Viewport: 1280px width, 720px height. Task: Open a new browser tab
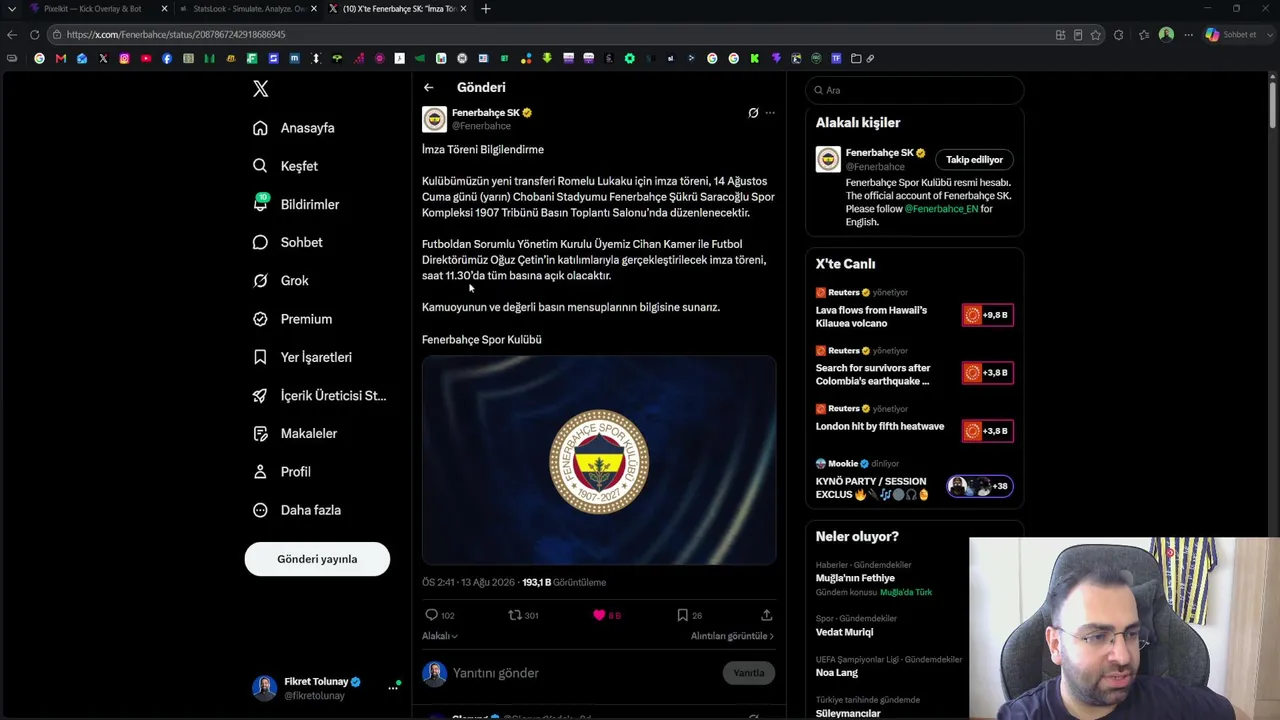pos(486,9)
